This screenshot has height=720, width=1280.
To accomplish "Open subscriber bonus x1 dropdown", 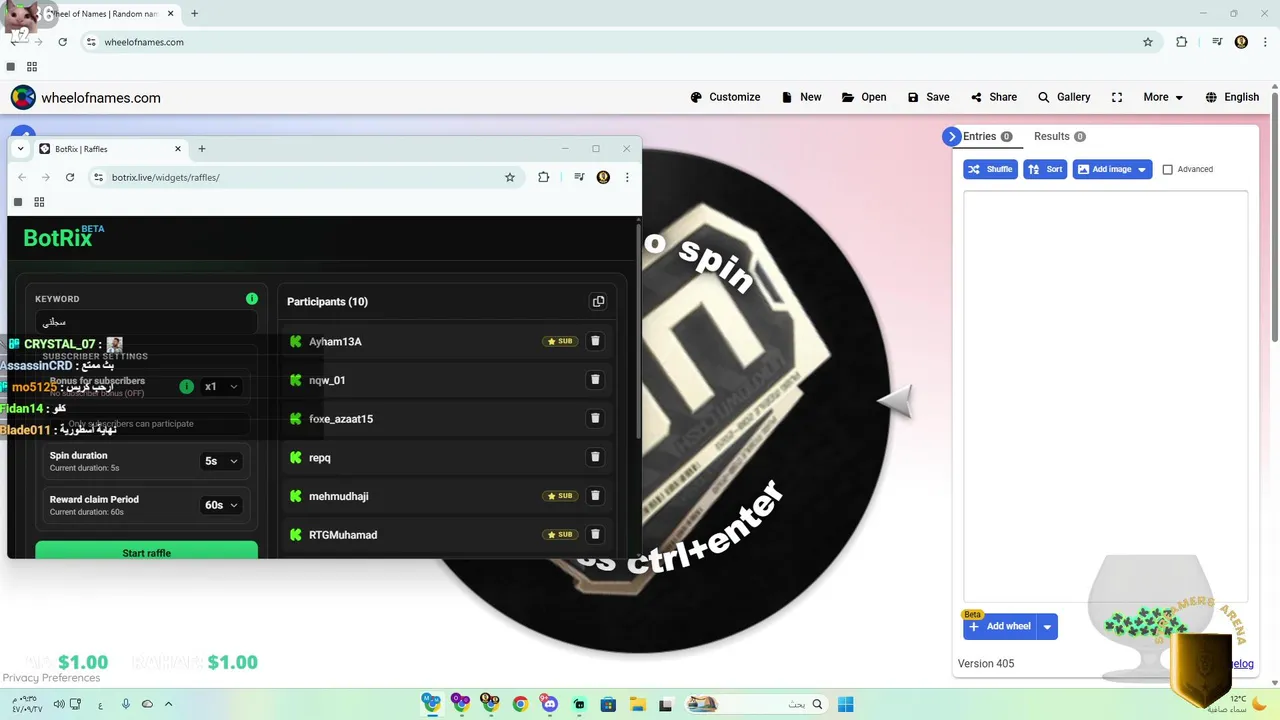I will (x=222, y=386).
